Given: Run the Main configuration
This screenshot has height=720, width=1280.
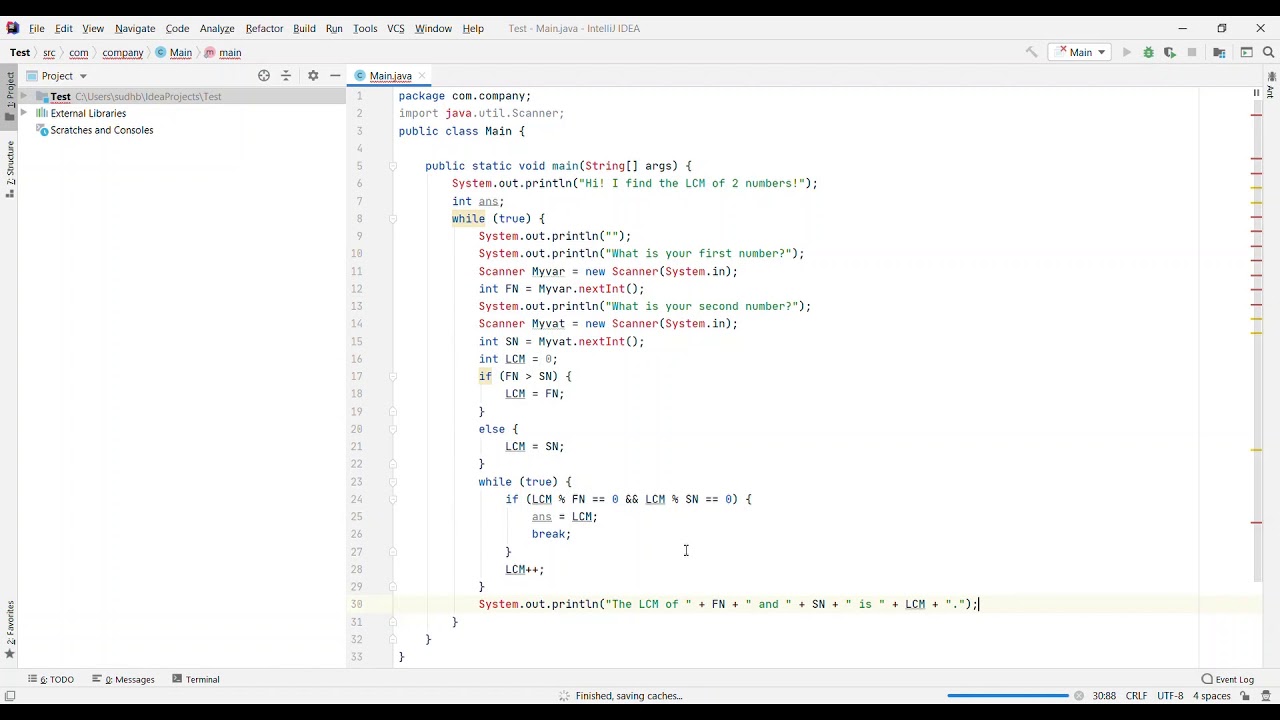Looking at the screenshot, I should pyautogui.click(x=1127, y=52).
